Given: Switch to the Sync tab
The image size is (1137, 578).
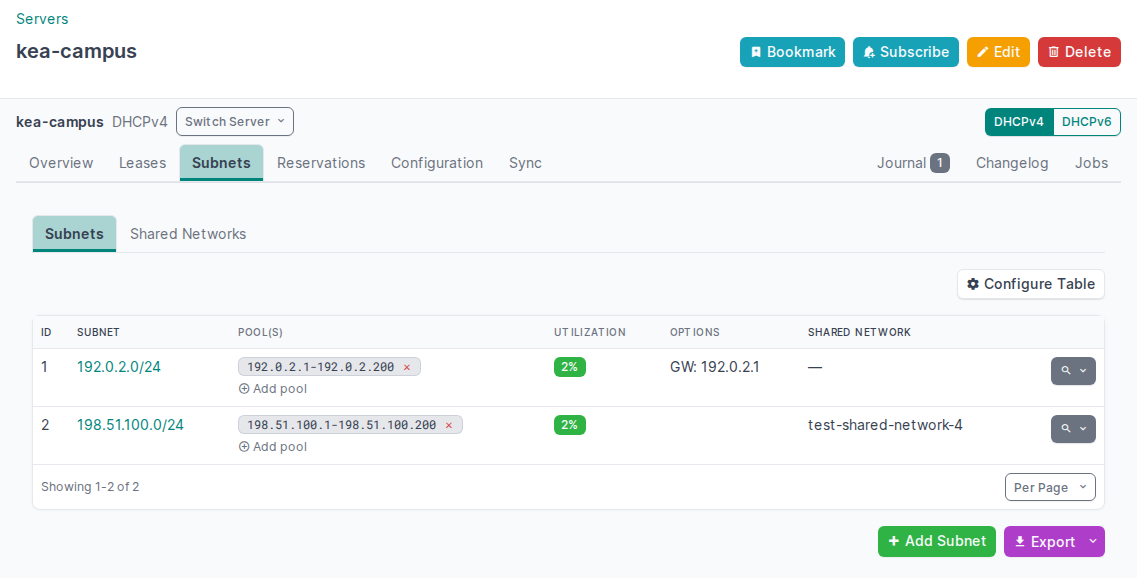Looking at the screenshot, I should pyautogui.click(x=525, y=163).
